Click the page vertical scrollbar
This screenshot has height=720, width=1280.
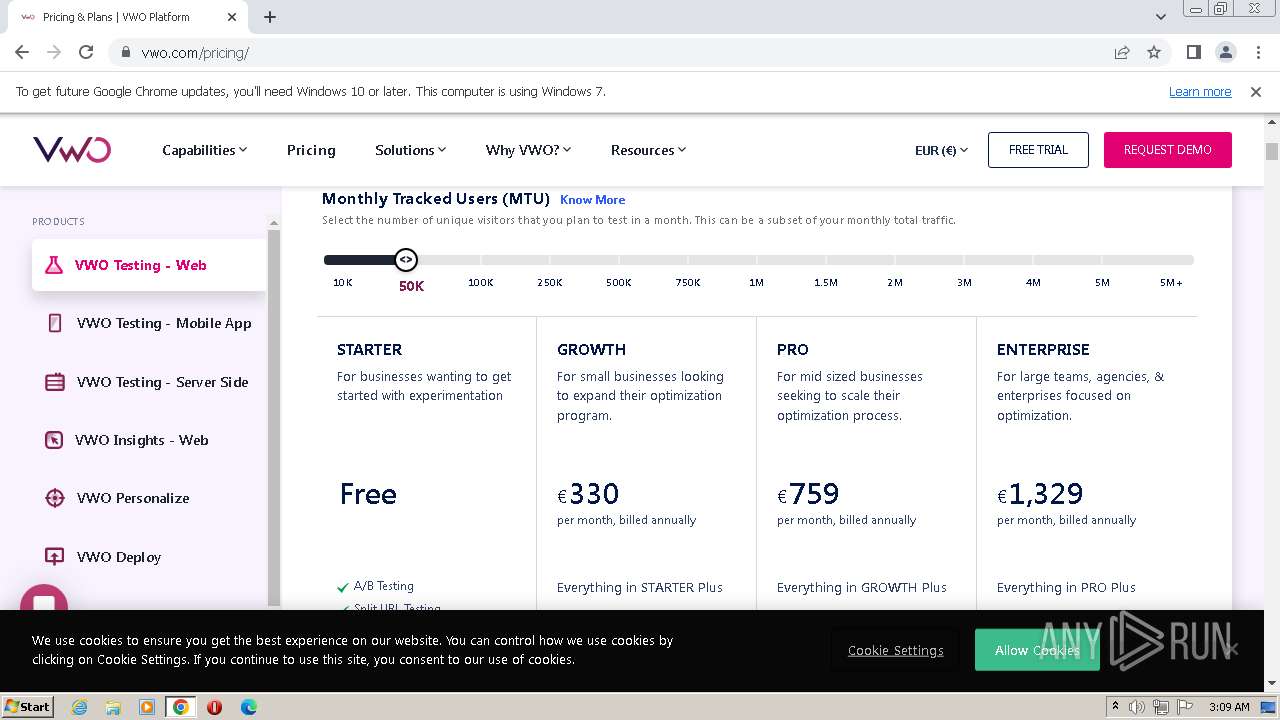click(1272, 151)
